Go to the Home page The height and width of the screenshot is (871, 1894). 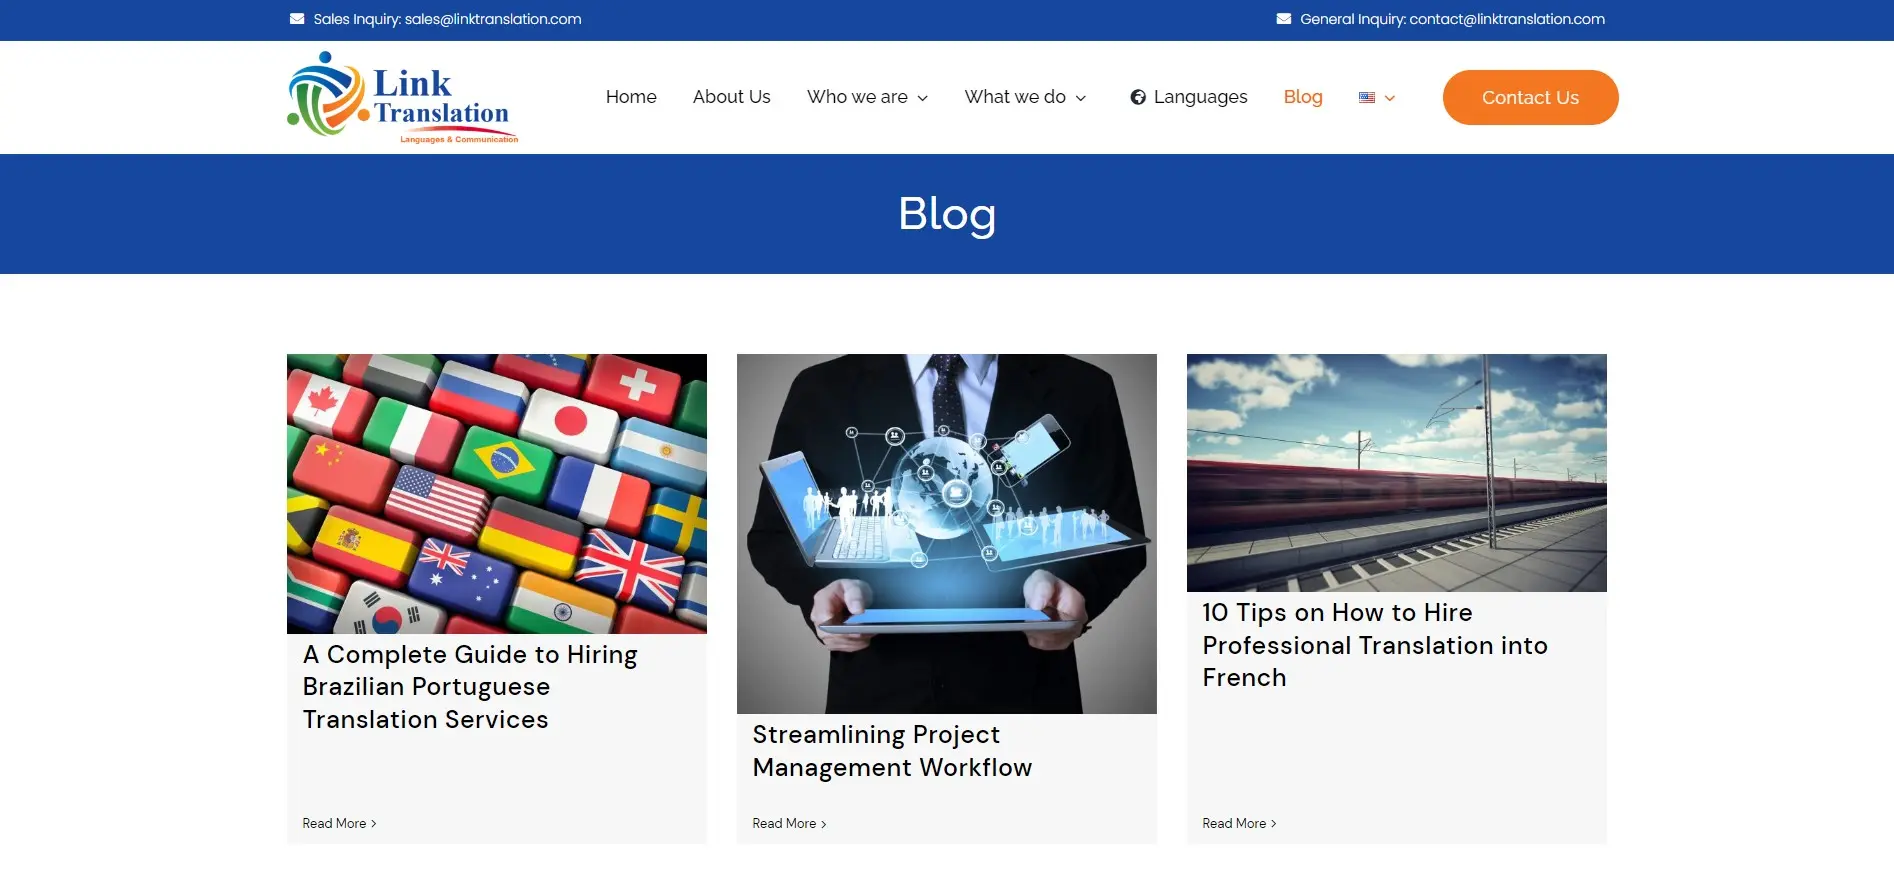tap(631, 97)
